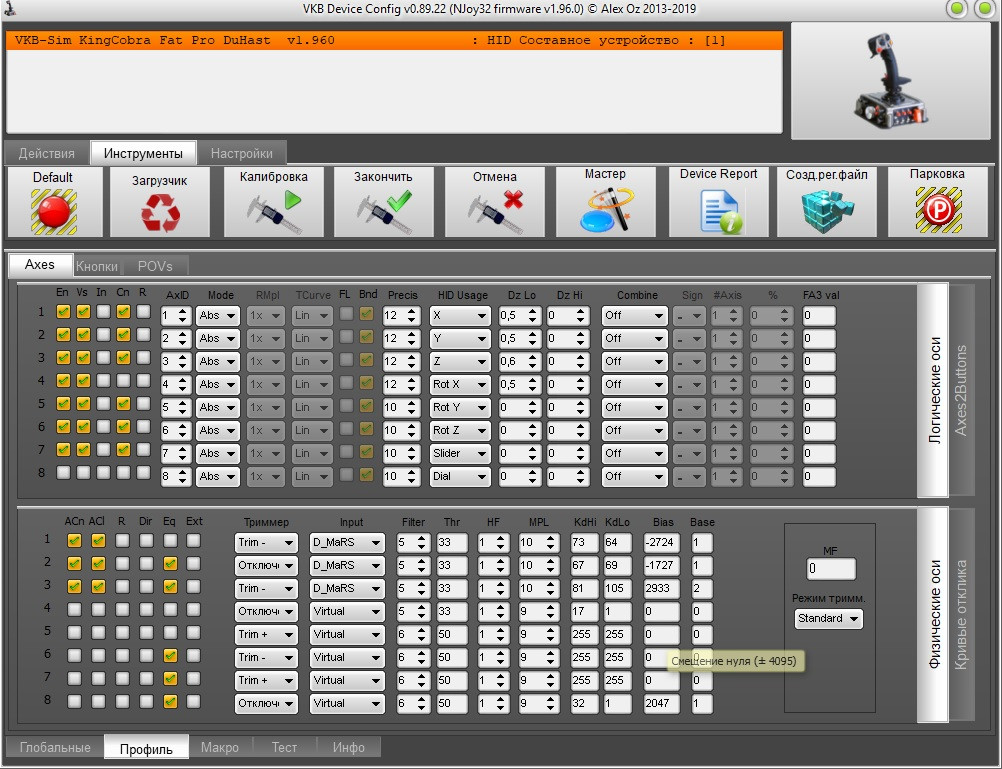Open the Инфо bottom tab
Viewport: 1002px width, 769px height.
pos(349,747)
